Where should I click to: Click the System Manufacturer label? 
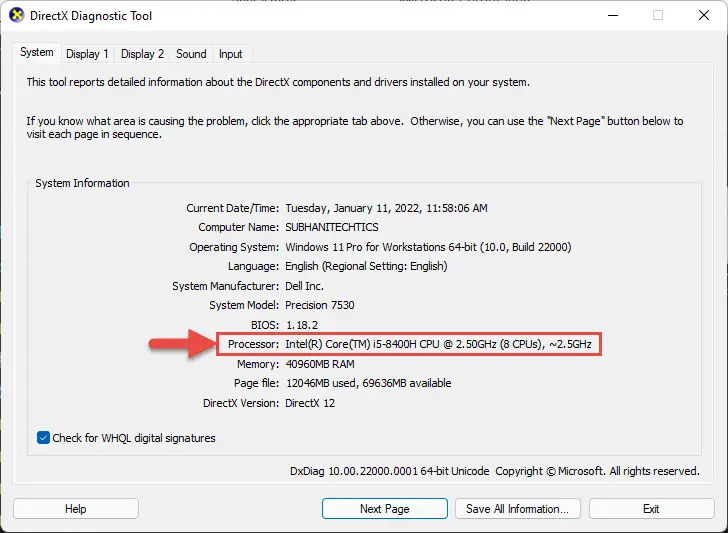(x=226, y=286)
